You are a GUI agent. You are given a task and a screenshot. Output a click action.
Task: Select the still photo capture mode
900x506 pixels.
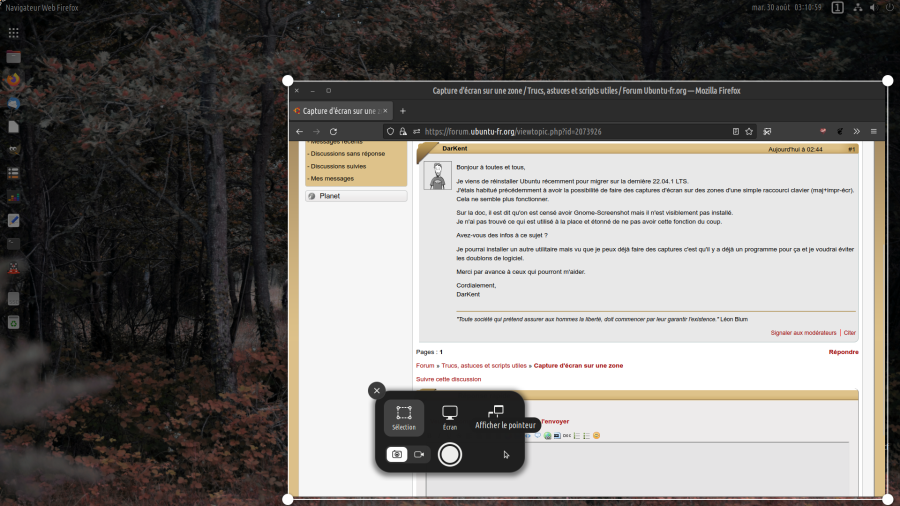click(397, 454)
